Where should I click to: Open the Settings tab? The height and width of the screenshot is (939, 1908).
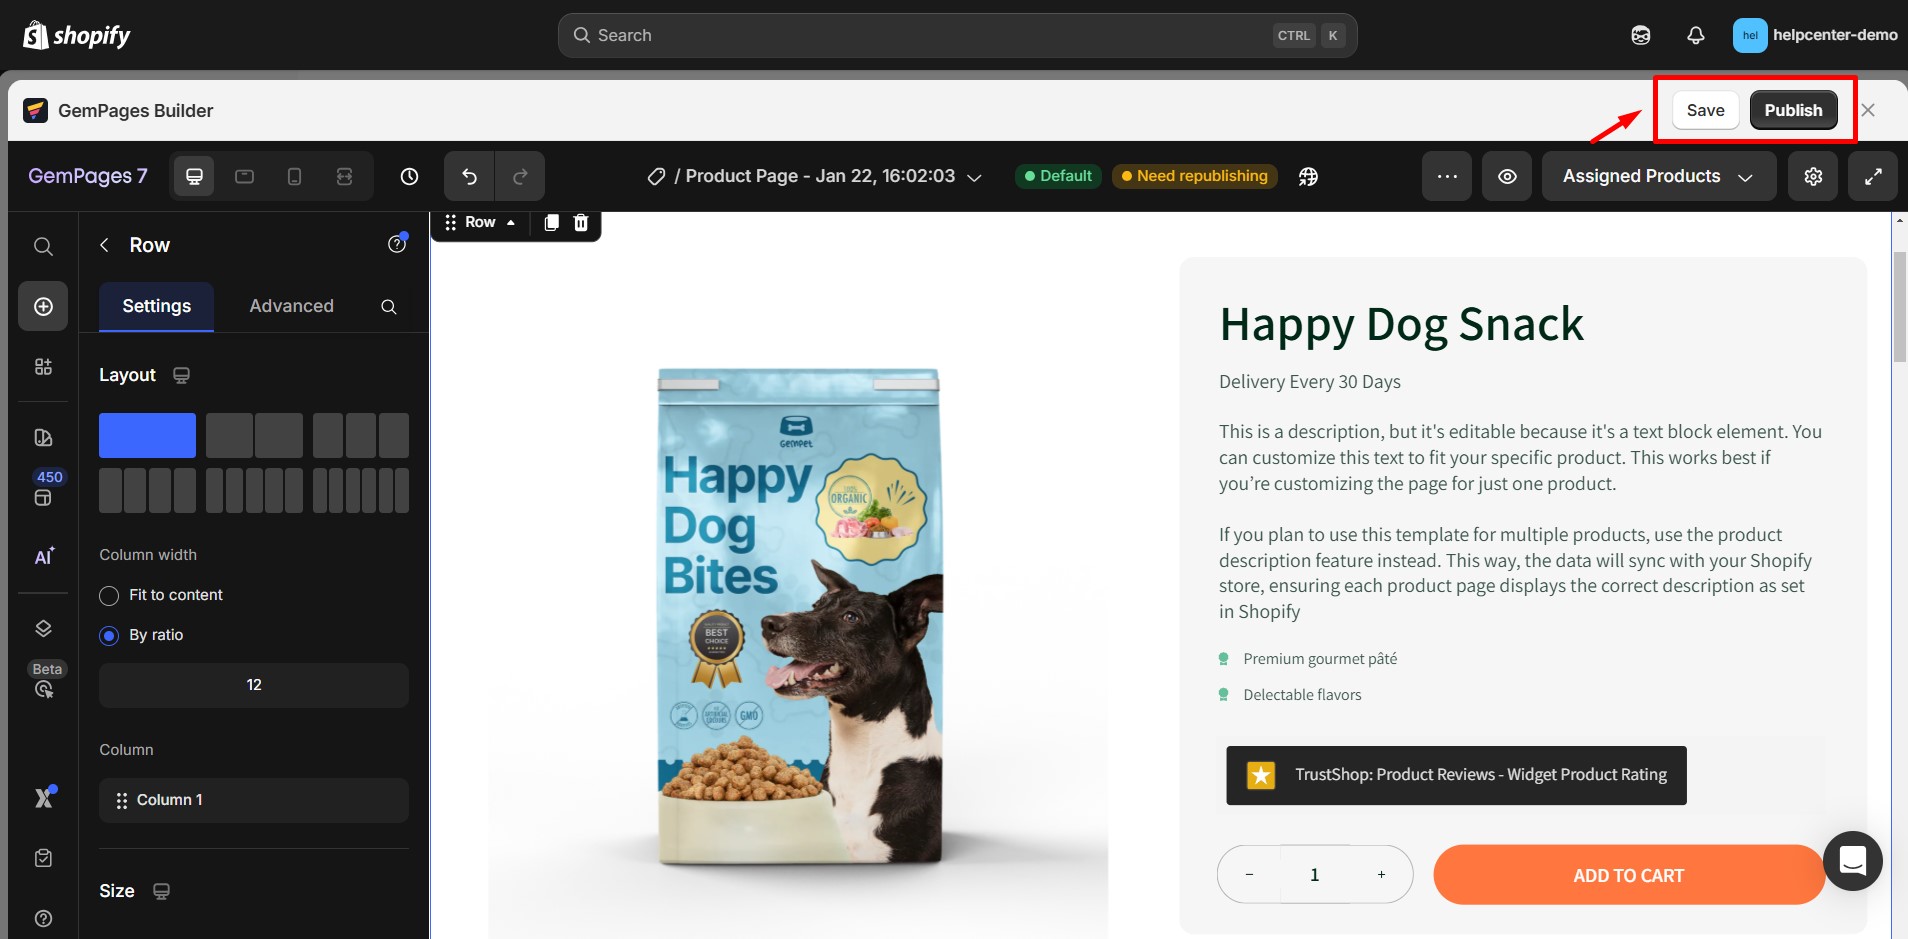pos(156,306)
